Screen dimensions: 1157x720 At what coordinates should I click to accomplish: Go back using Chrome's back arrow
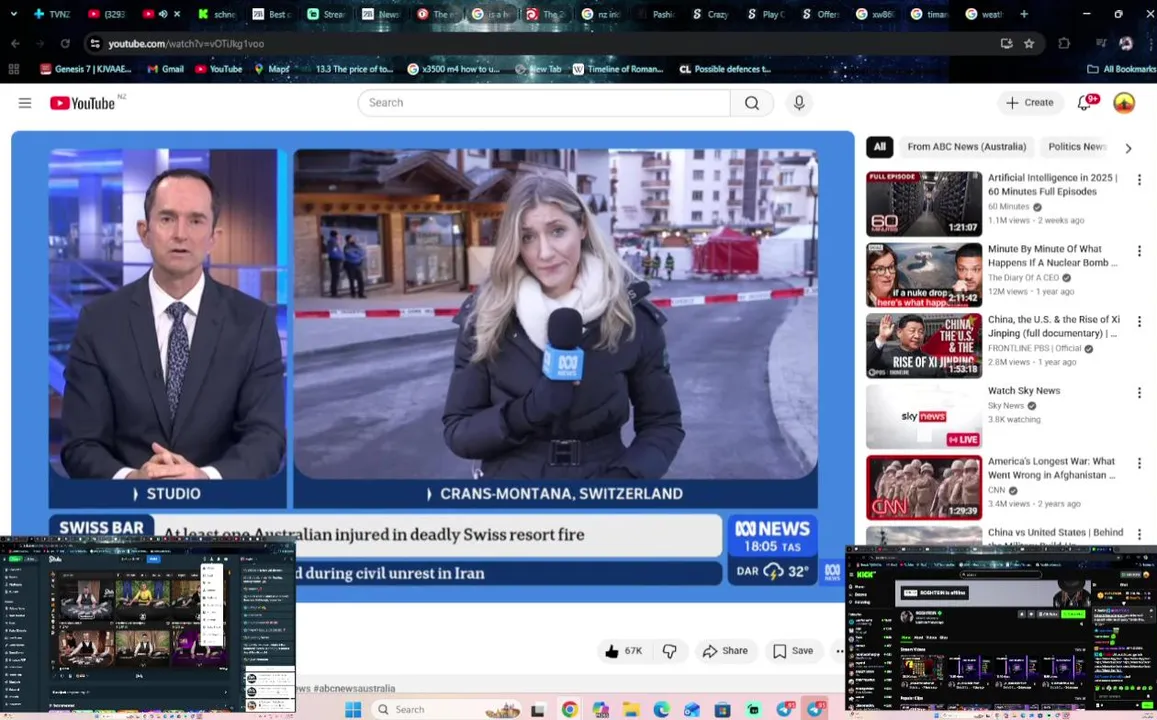pyautogui.click(x=15, y=44)
